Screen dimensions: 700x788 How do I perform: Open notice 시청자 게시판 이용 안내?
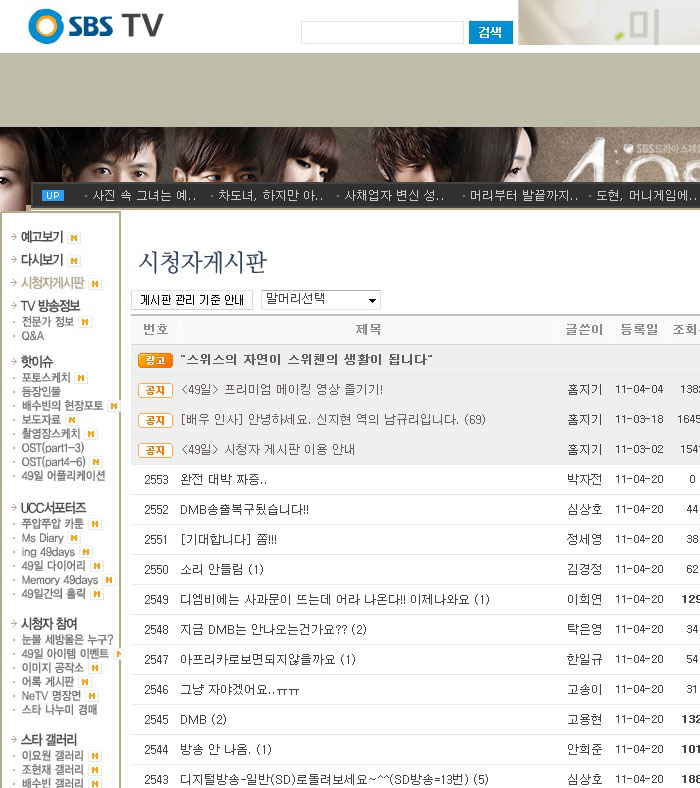[267, 450]
